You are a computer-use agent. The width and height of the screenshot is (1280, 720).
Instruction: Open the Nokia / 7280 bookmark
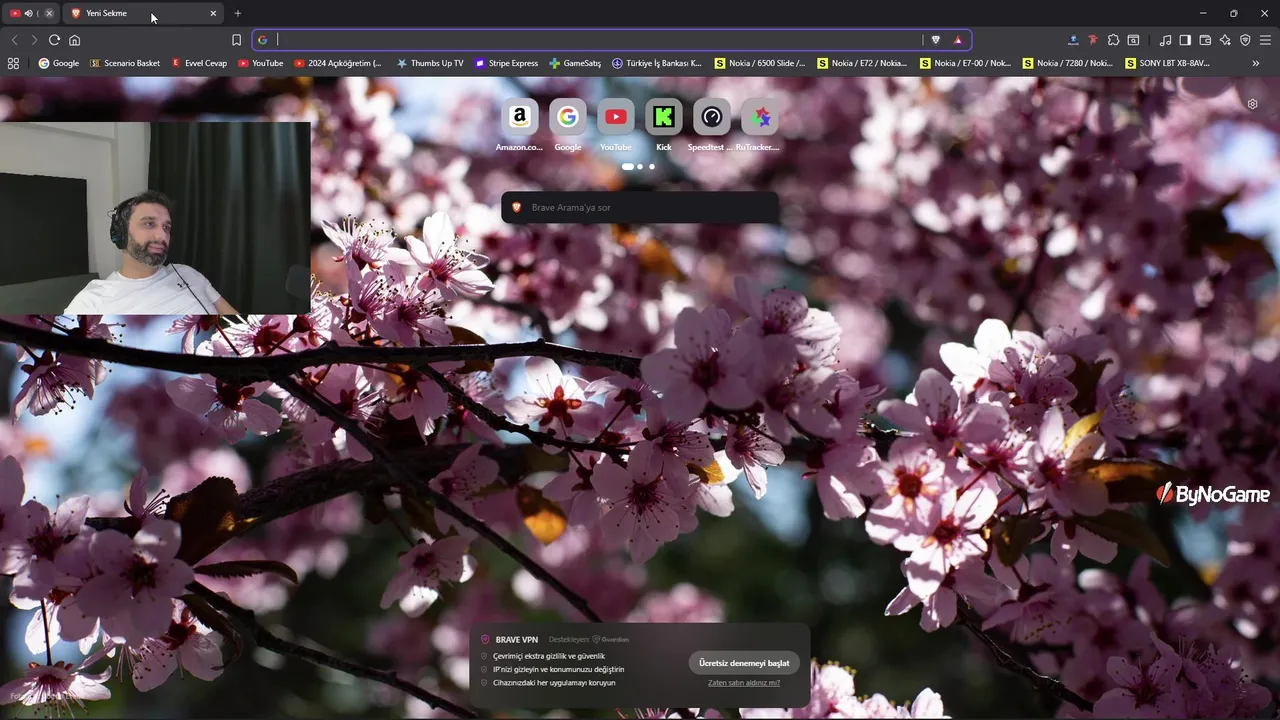pyautogui.click(x=1067, y=63)
